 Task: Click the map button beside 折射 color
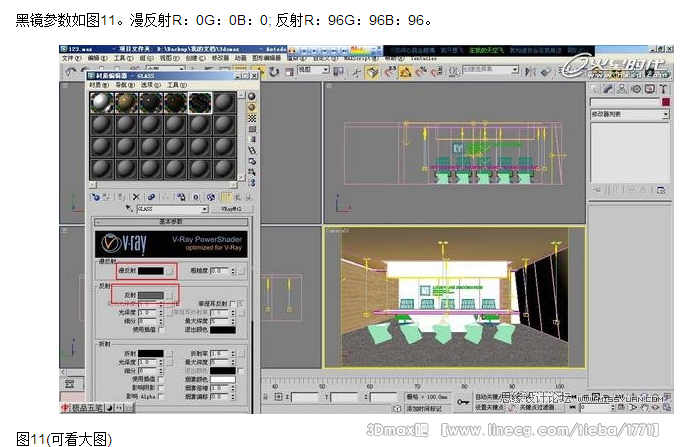click(169, 354)
